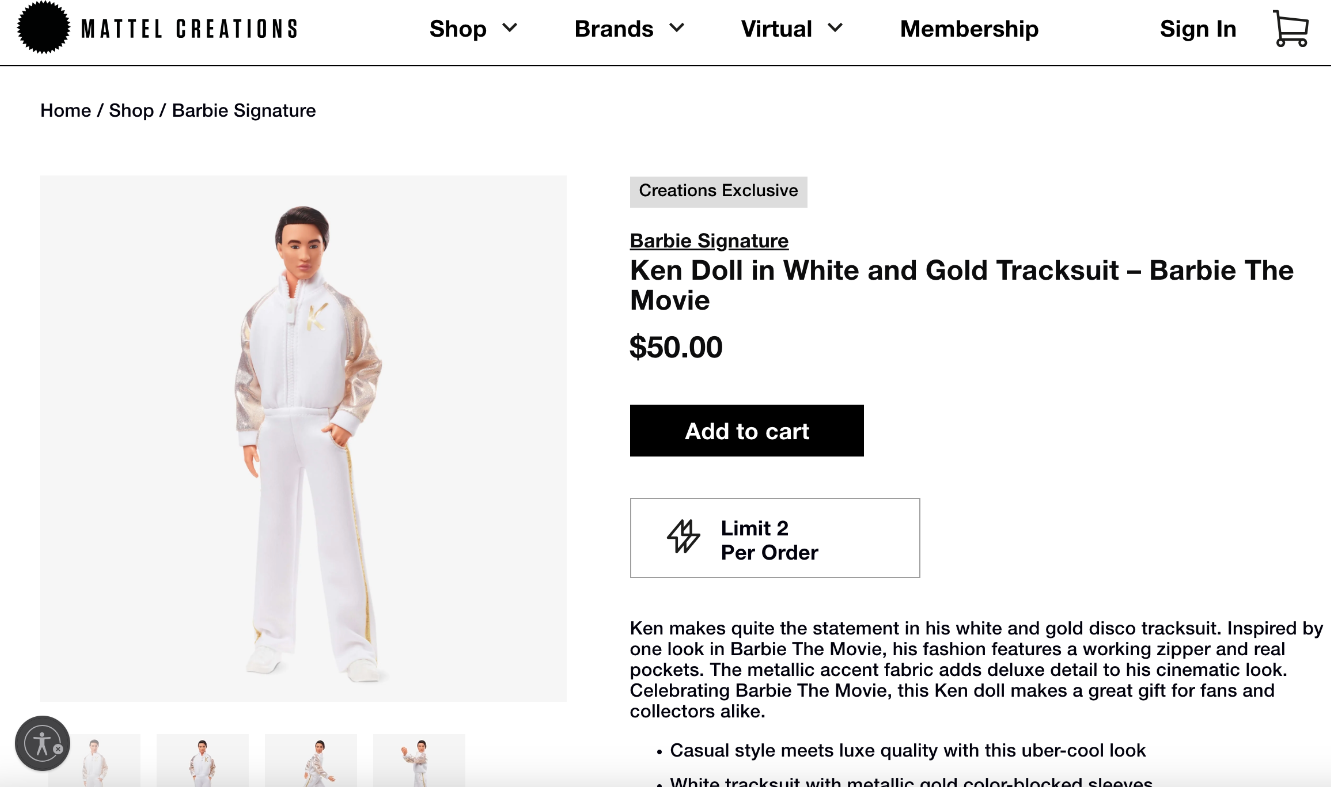
Task: Expand the Shop dropdown chevron
Action: [510, 28]
